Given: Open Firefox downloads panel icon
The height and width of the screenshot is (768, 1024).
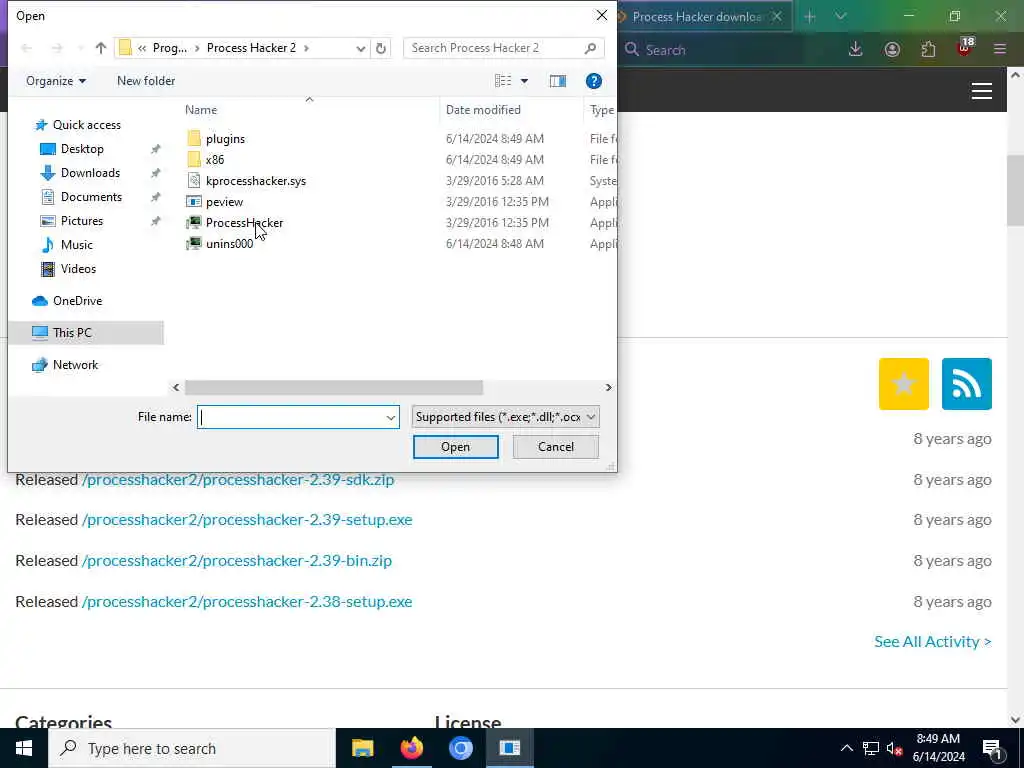Looking at the screenshot, I should (x=856, y=49).
